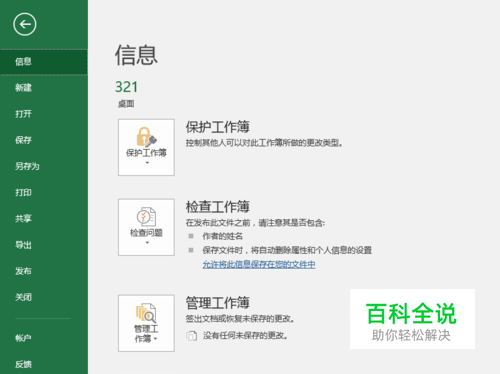Click the 桌面 location text
Image resolution: width=500 pixels, height=374 pixels.
tap(126, 104)
